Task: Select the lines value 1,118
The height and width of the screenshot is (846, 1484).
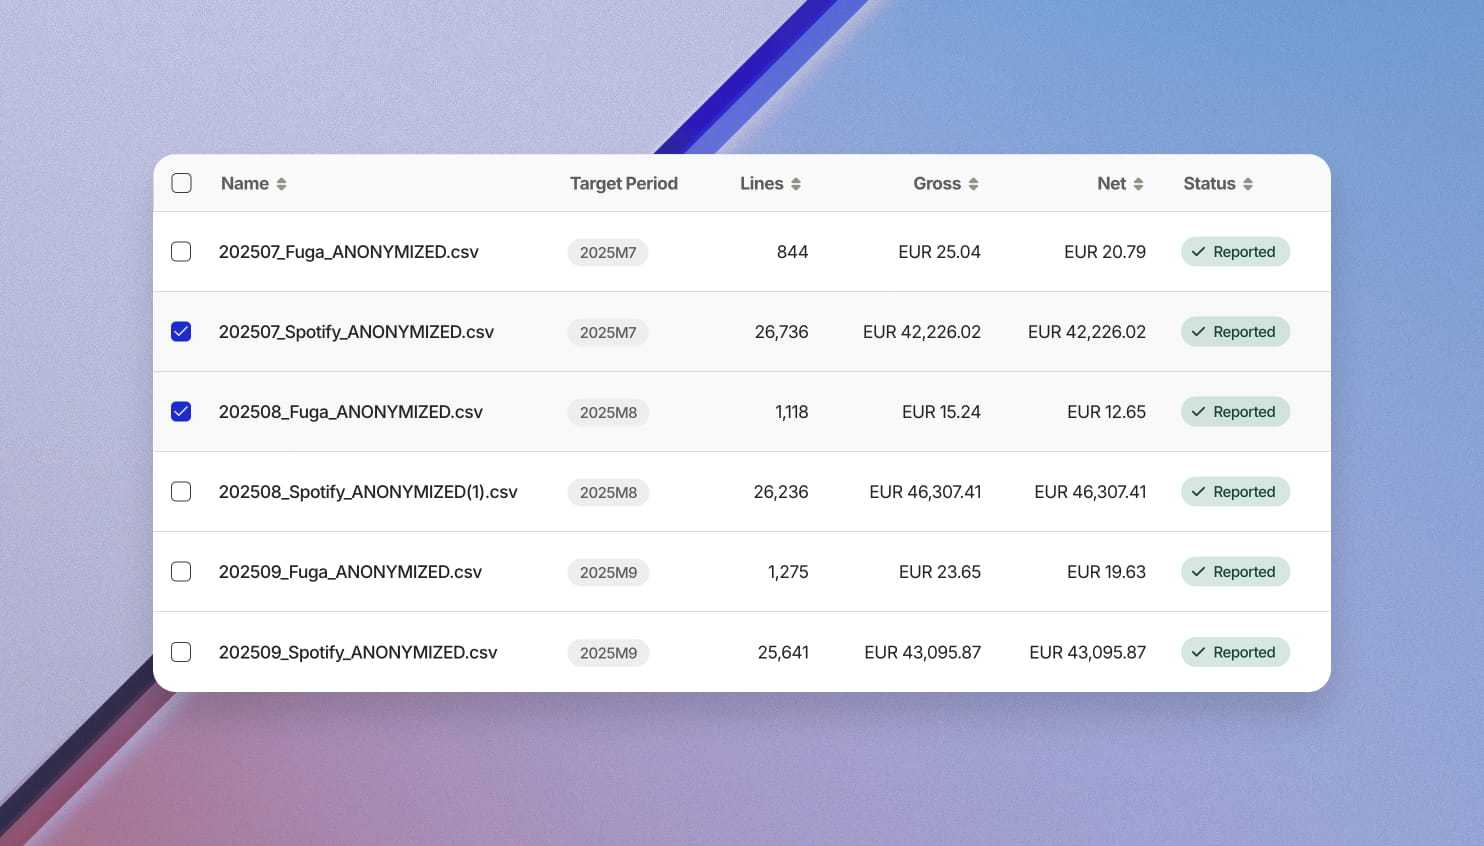Action: [x=791, y=412]
